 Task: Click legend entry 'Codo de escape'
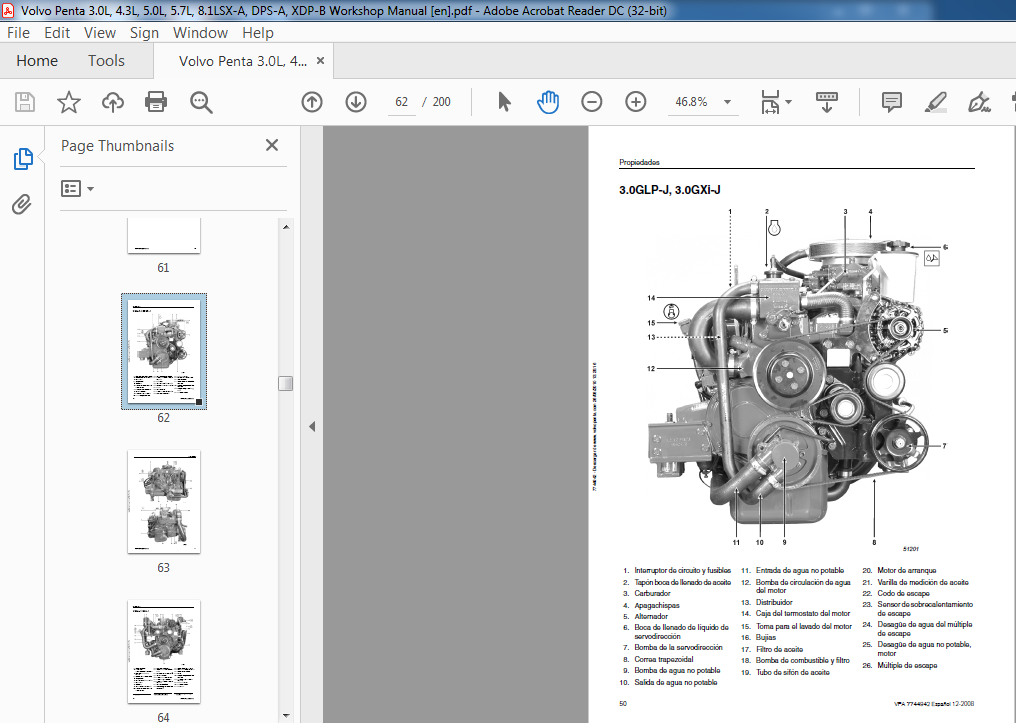(903, 593)
